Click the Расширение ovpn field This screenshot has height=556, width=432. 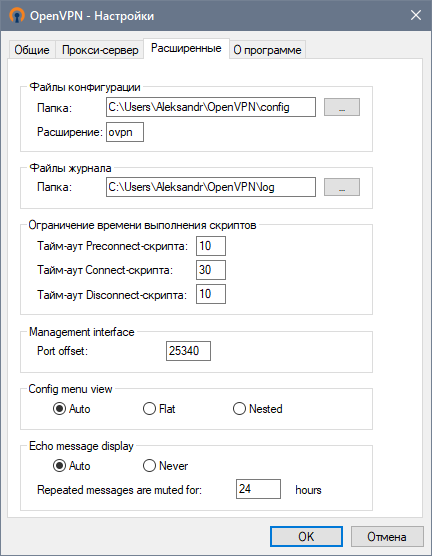point(125,132)
